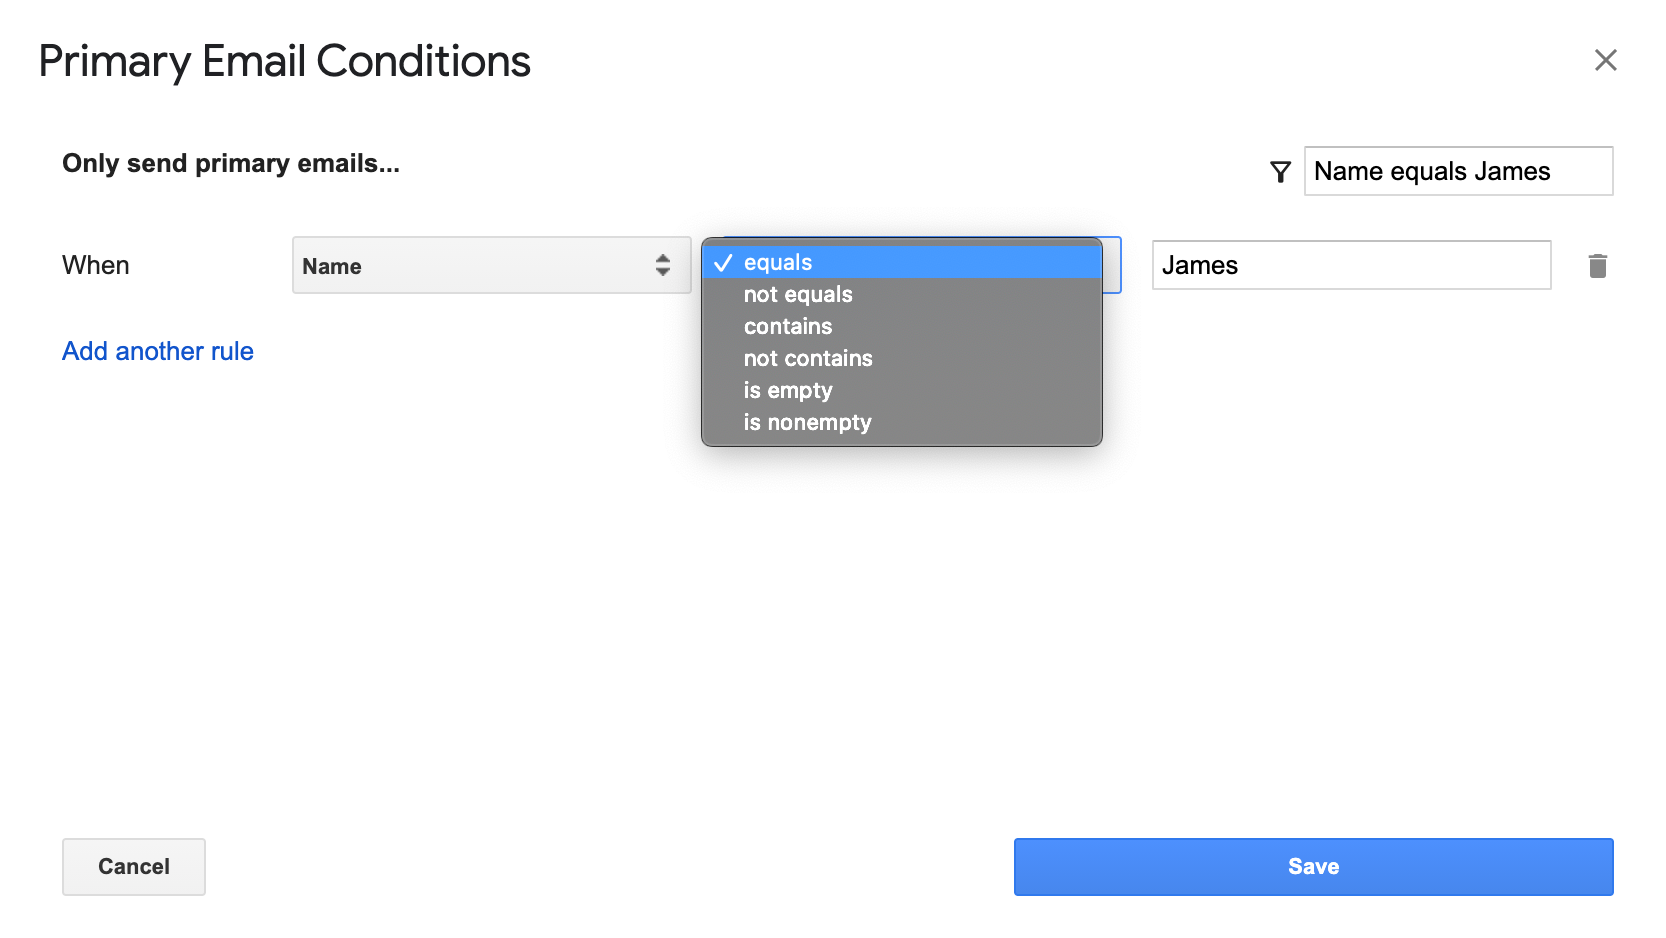Save the email conditions
Screen dimensions: 1666x938
coord(1312,866)
